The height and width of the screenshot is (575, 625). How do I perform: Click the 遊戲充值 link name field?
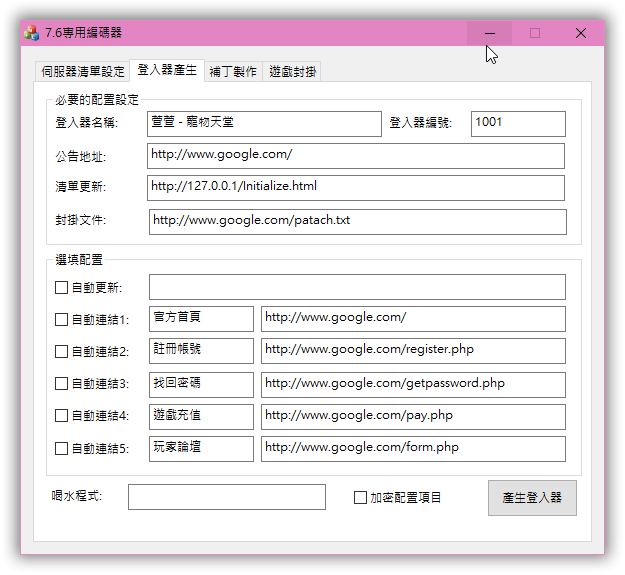[x=201, y=417]
